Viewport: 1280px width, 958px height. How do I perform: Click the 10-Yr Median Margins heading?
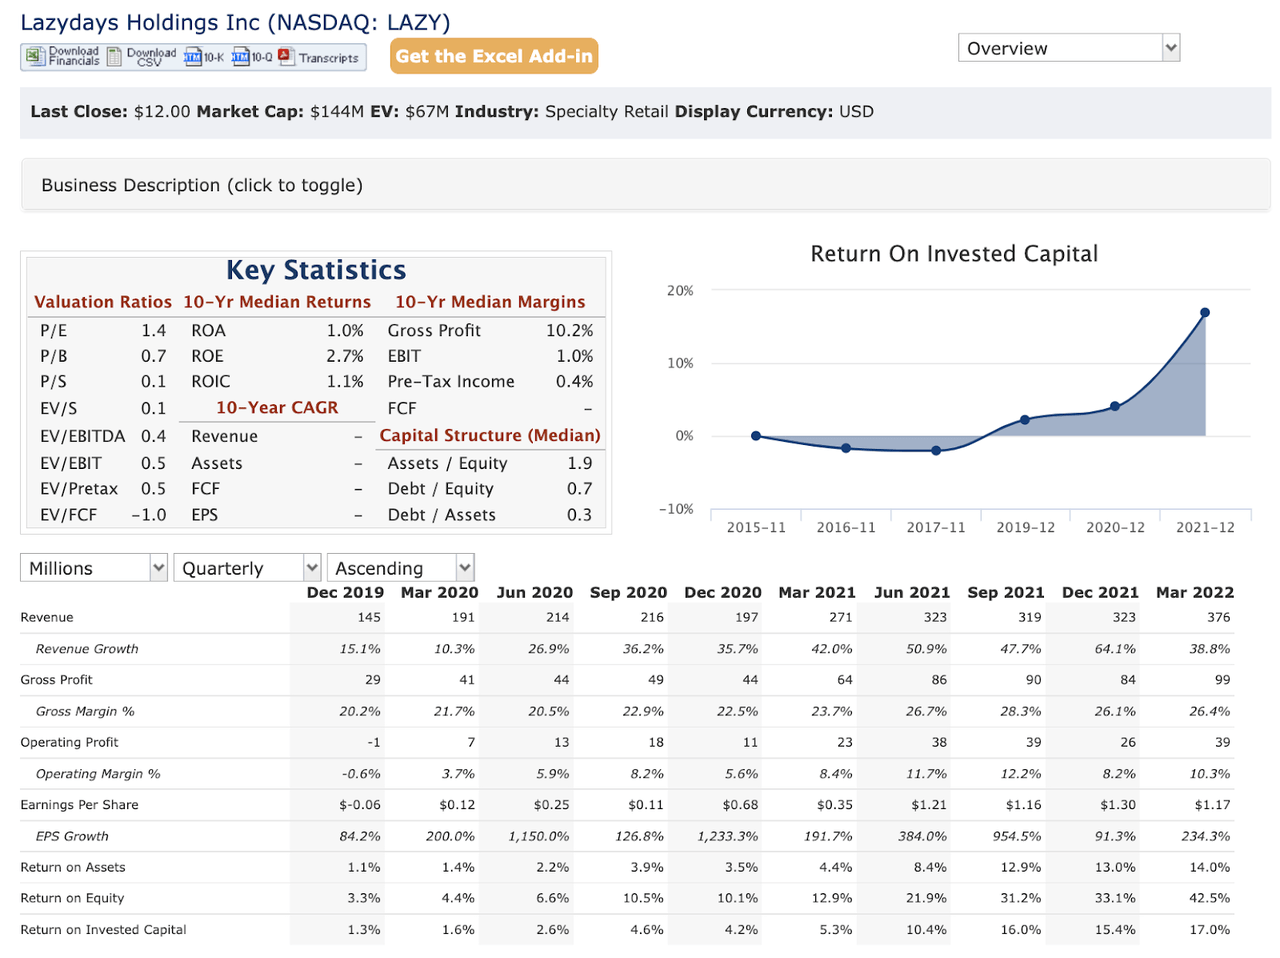click(490, 302)
